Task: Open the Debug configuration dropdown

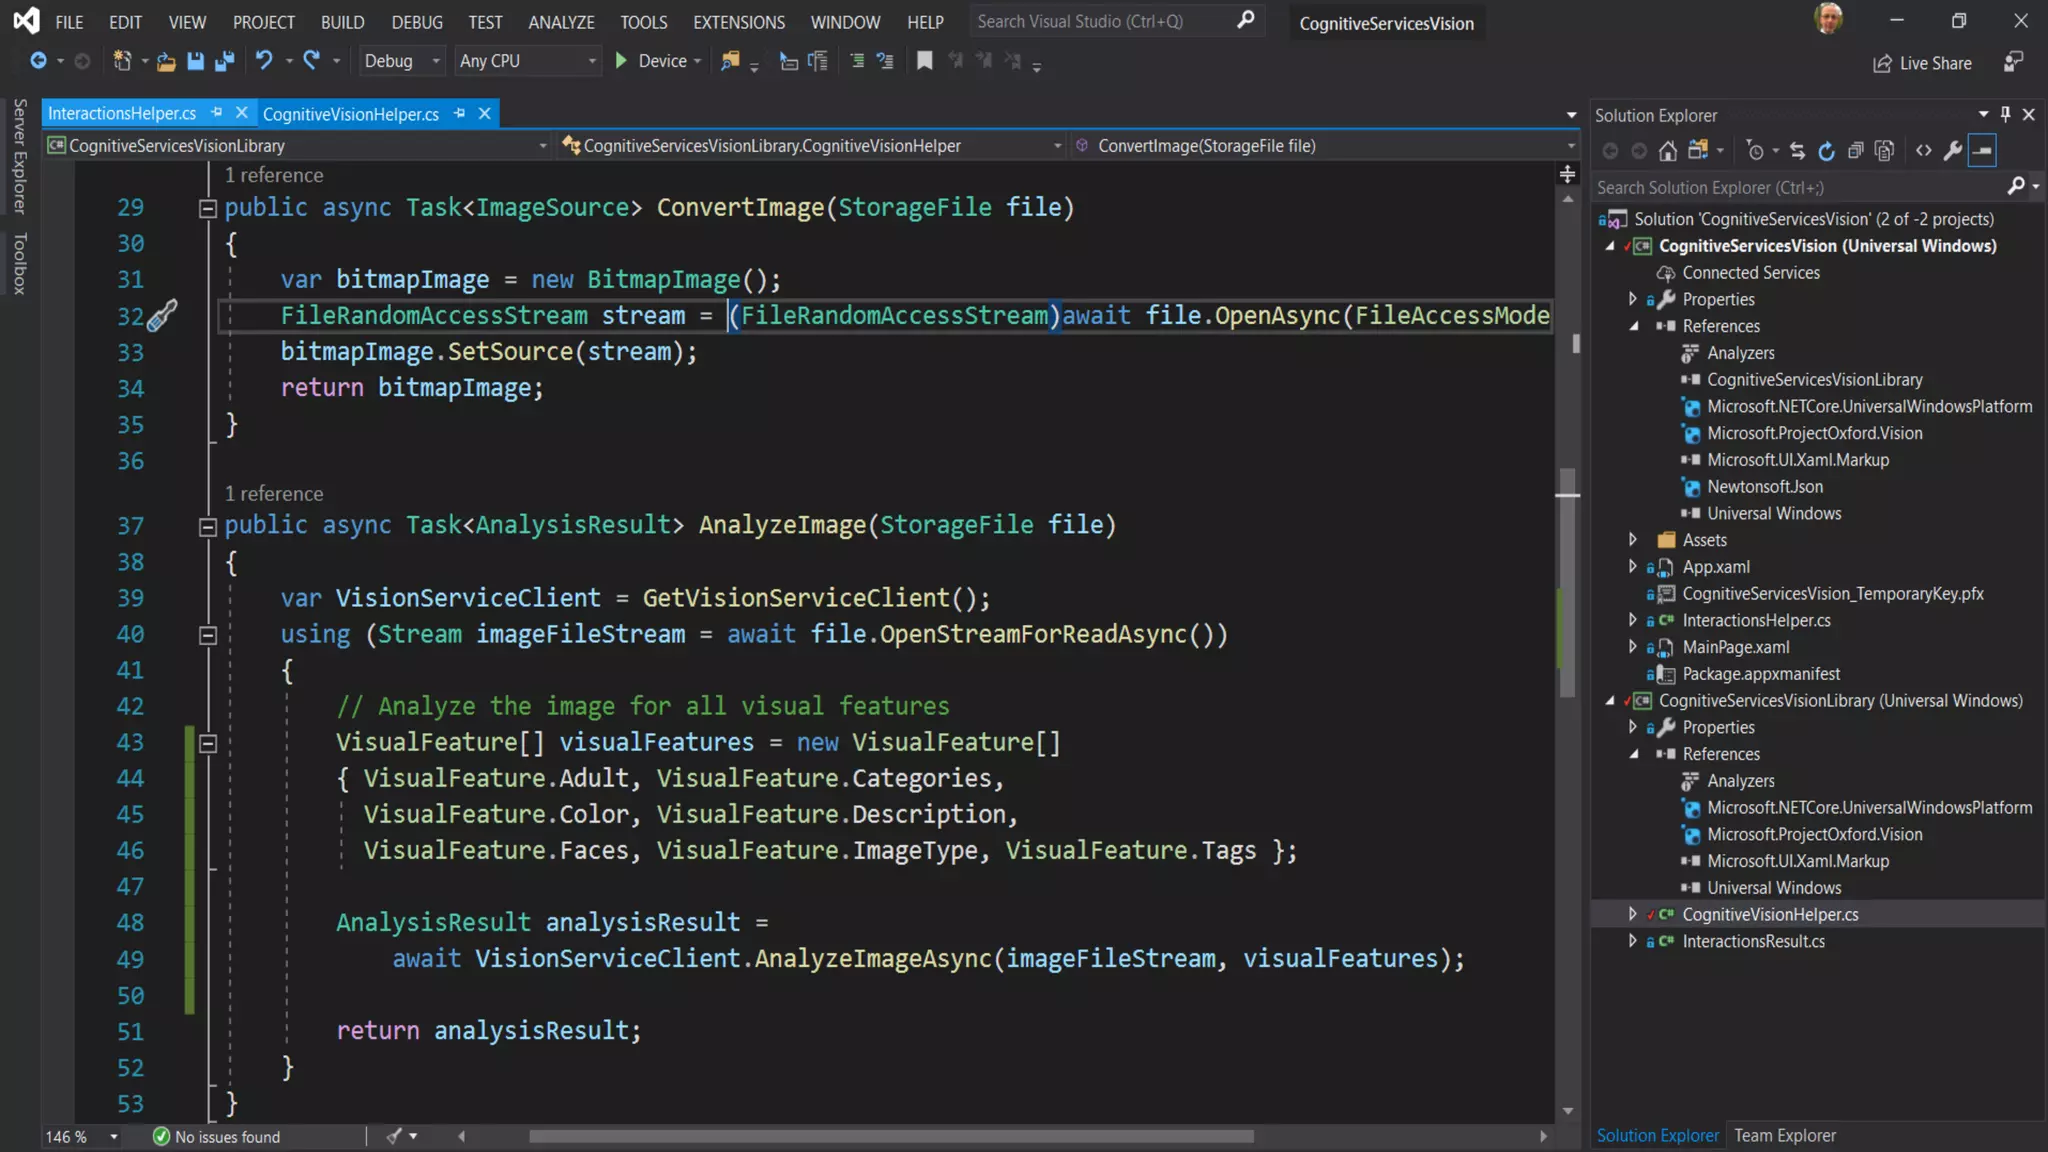Action: 402,61
